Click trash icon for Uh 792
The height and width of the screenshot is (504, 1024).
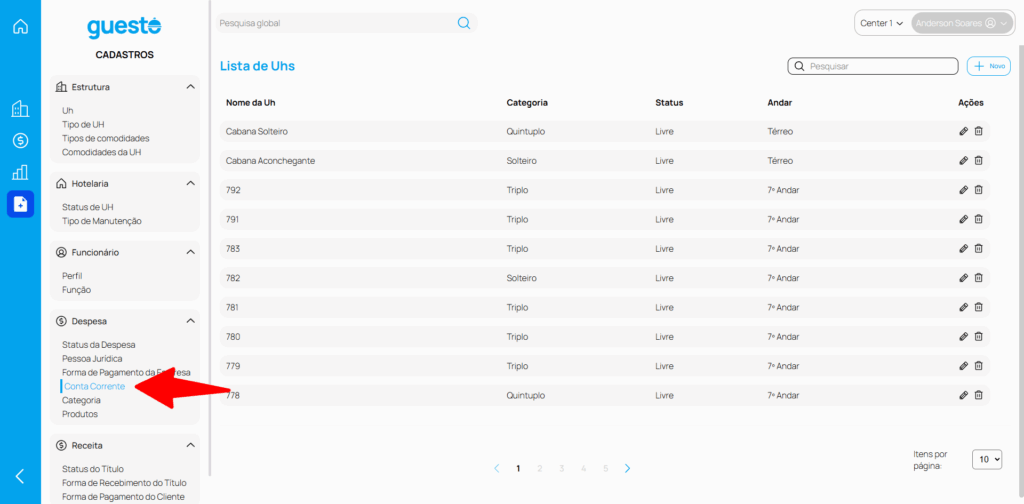point(979,190)
